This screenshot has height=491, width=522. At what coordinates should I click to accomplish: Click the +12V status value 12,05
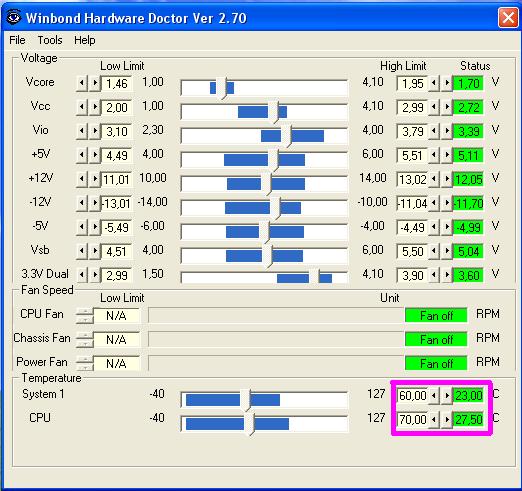(x=468, y=179)
